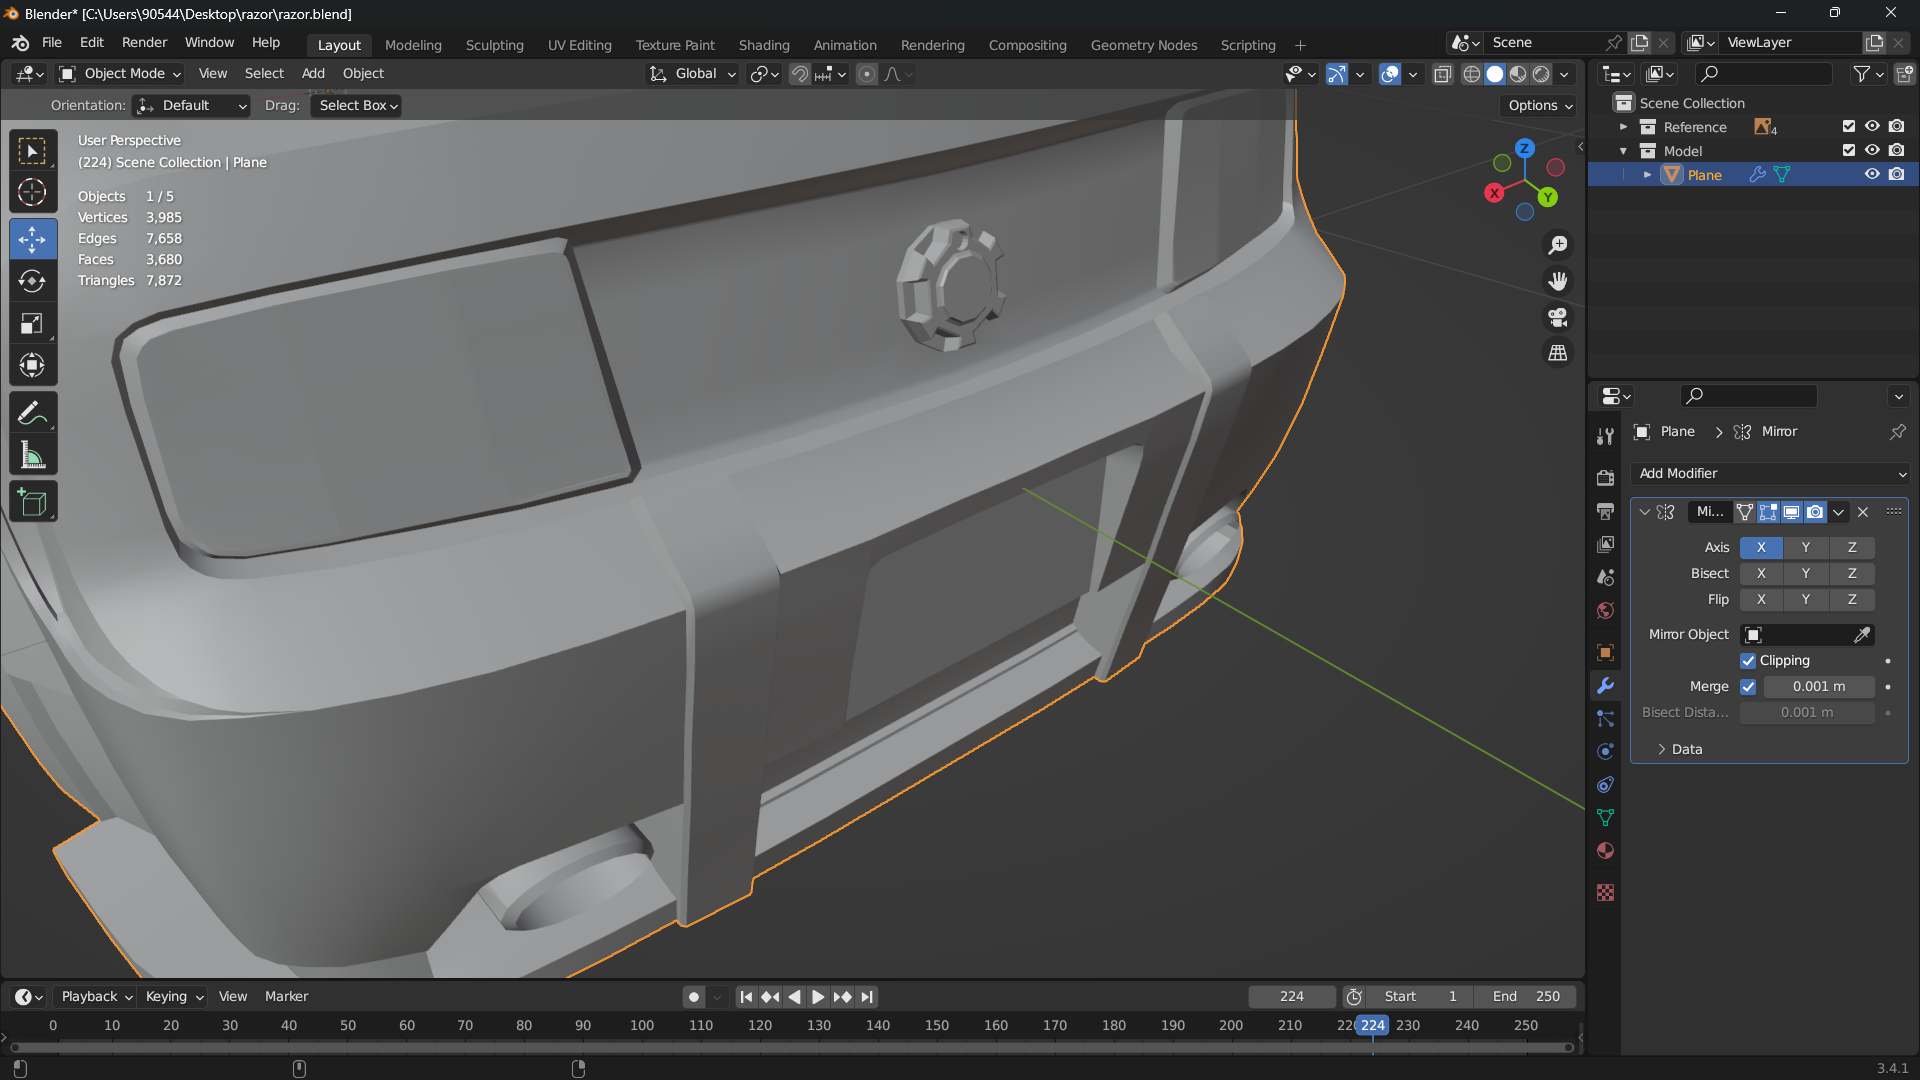Open the Object Data properties tab
The height and width of the screenshot is (1080, 1920).
click(1605, 818)
